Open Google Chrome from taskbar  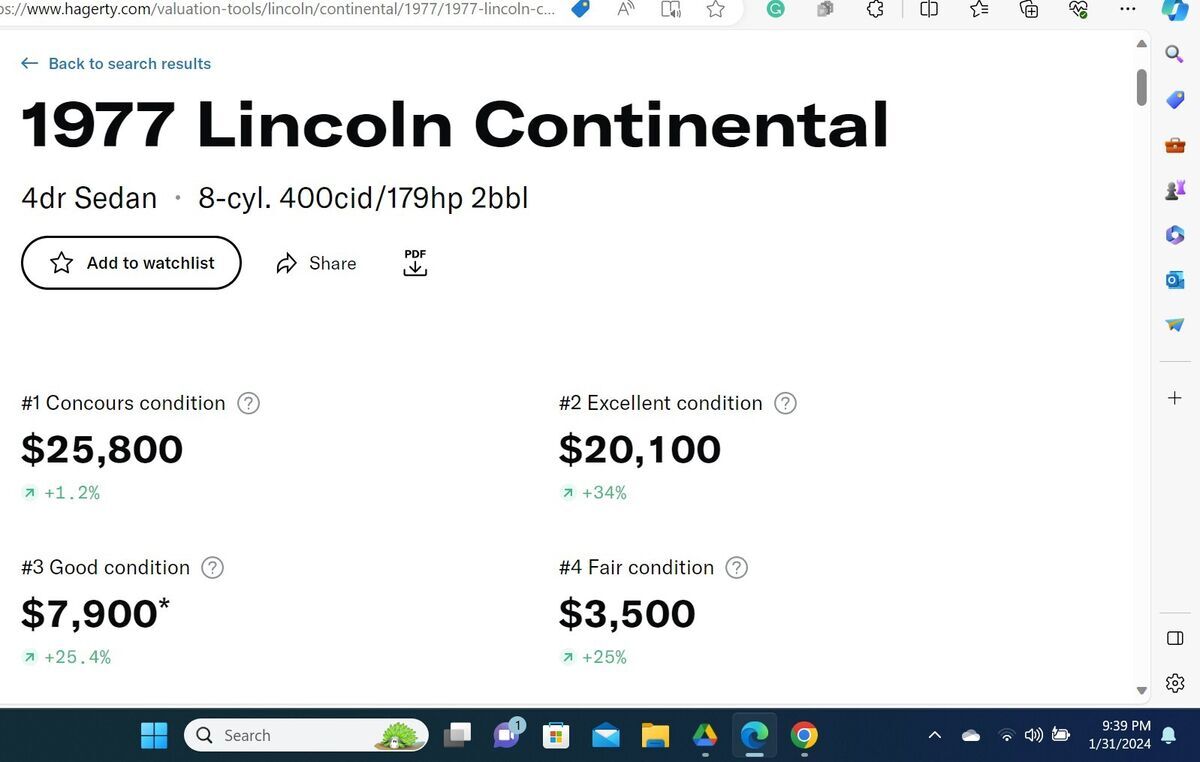pos(803,736)
